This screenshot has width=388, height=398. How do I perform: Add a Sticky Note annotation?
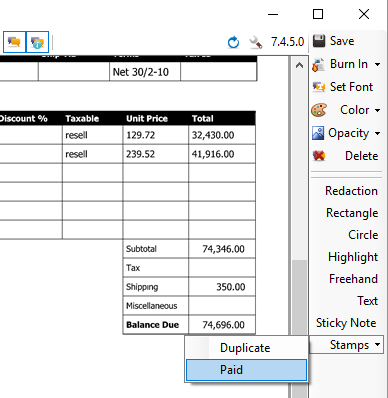pos(346,323)
